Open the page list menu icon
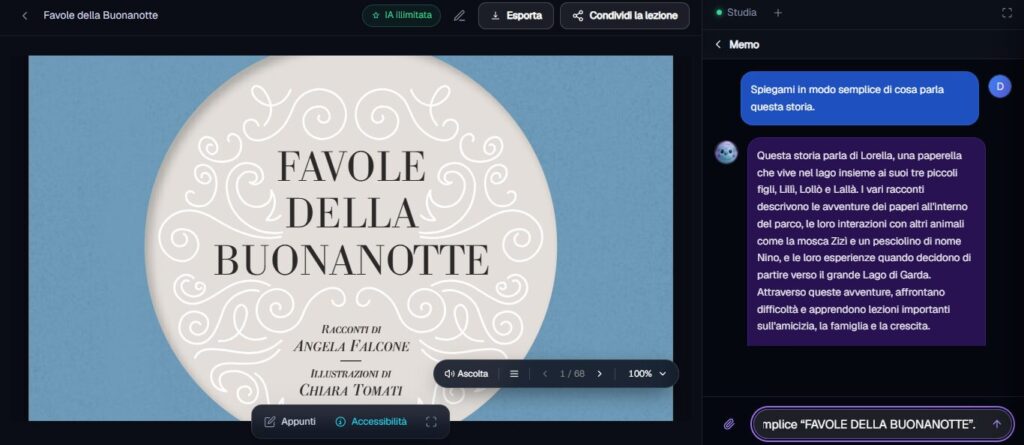This screenshot has width=1024, height=445. (x=514, y=374)
